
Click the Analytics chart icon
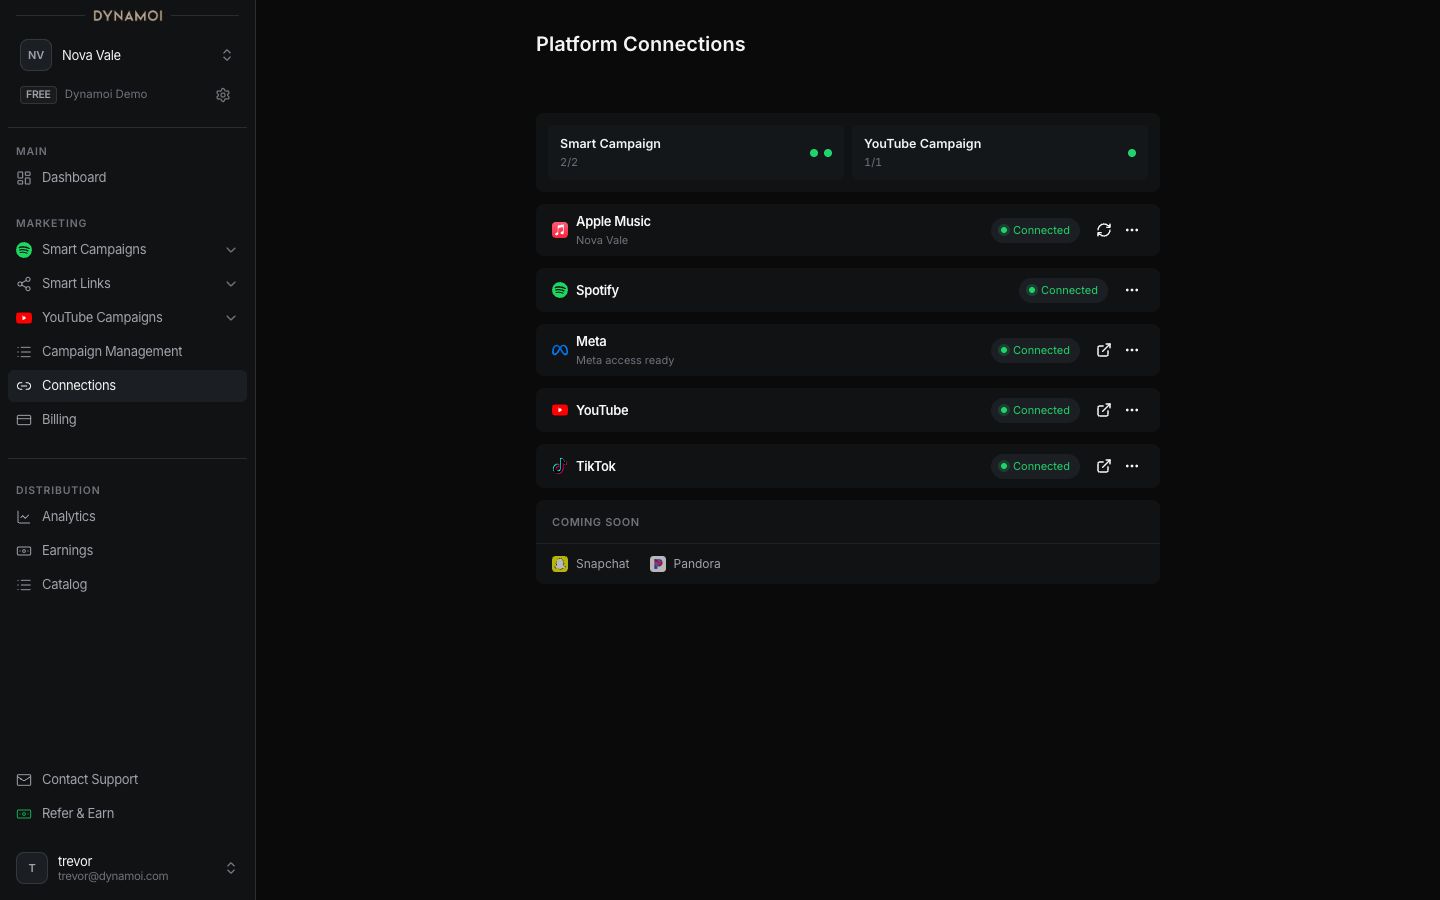tap(24, 517)
